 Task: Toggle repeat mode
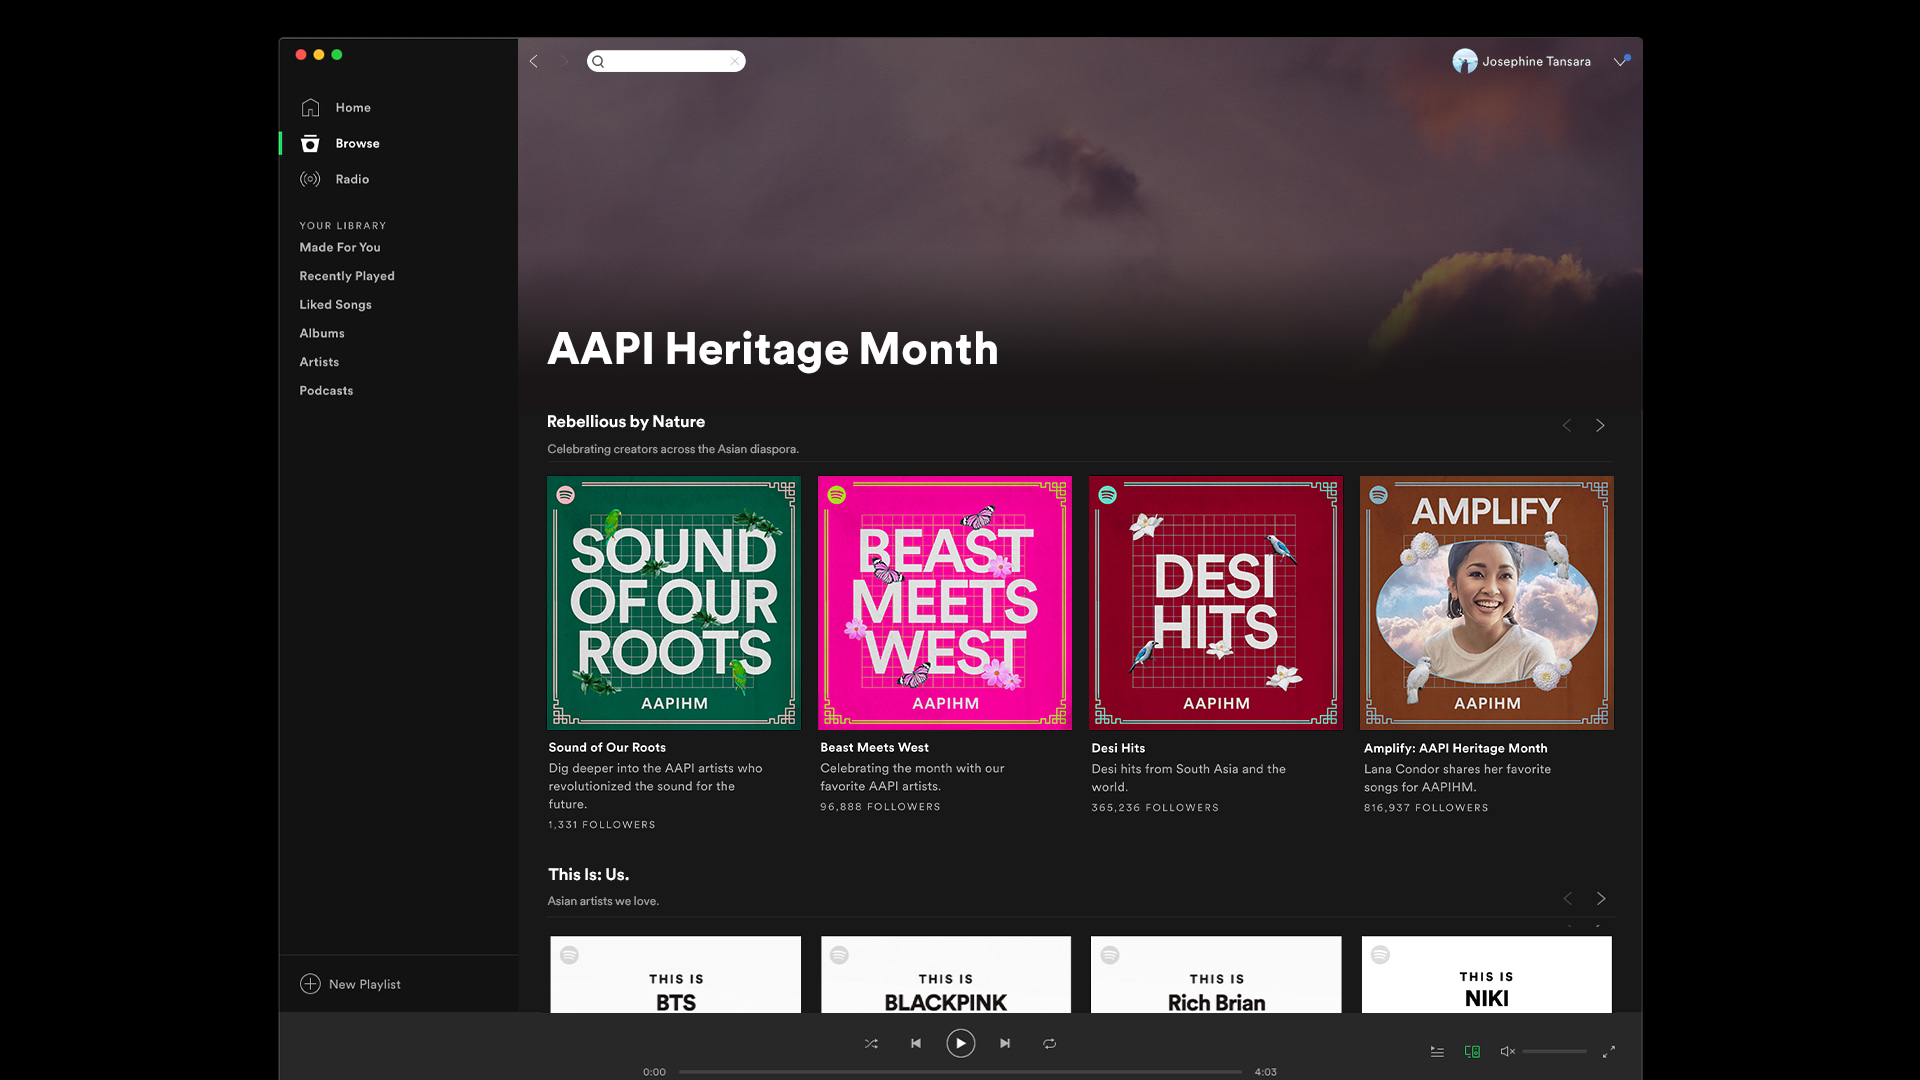click(x=1049, y=1043)
